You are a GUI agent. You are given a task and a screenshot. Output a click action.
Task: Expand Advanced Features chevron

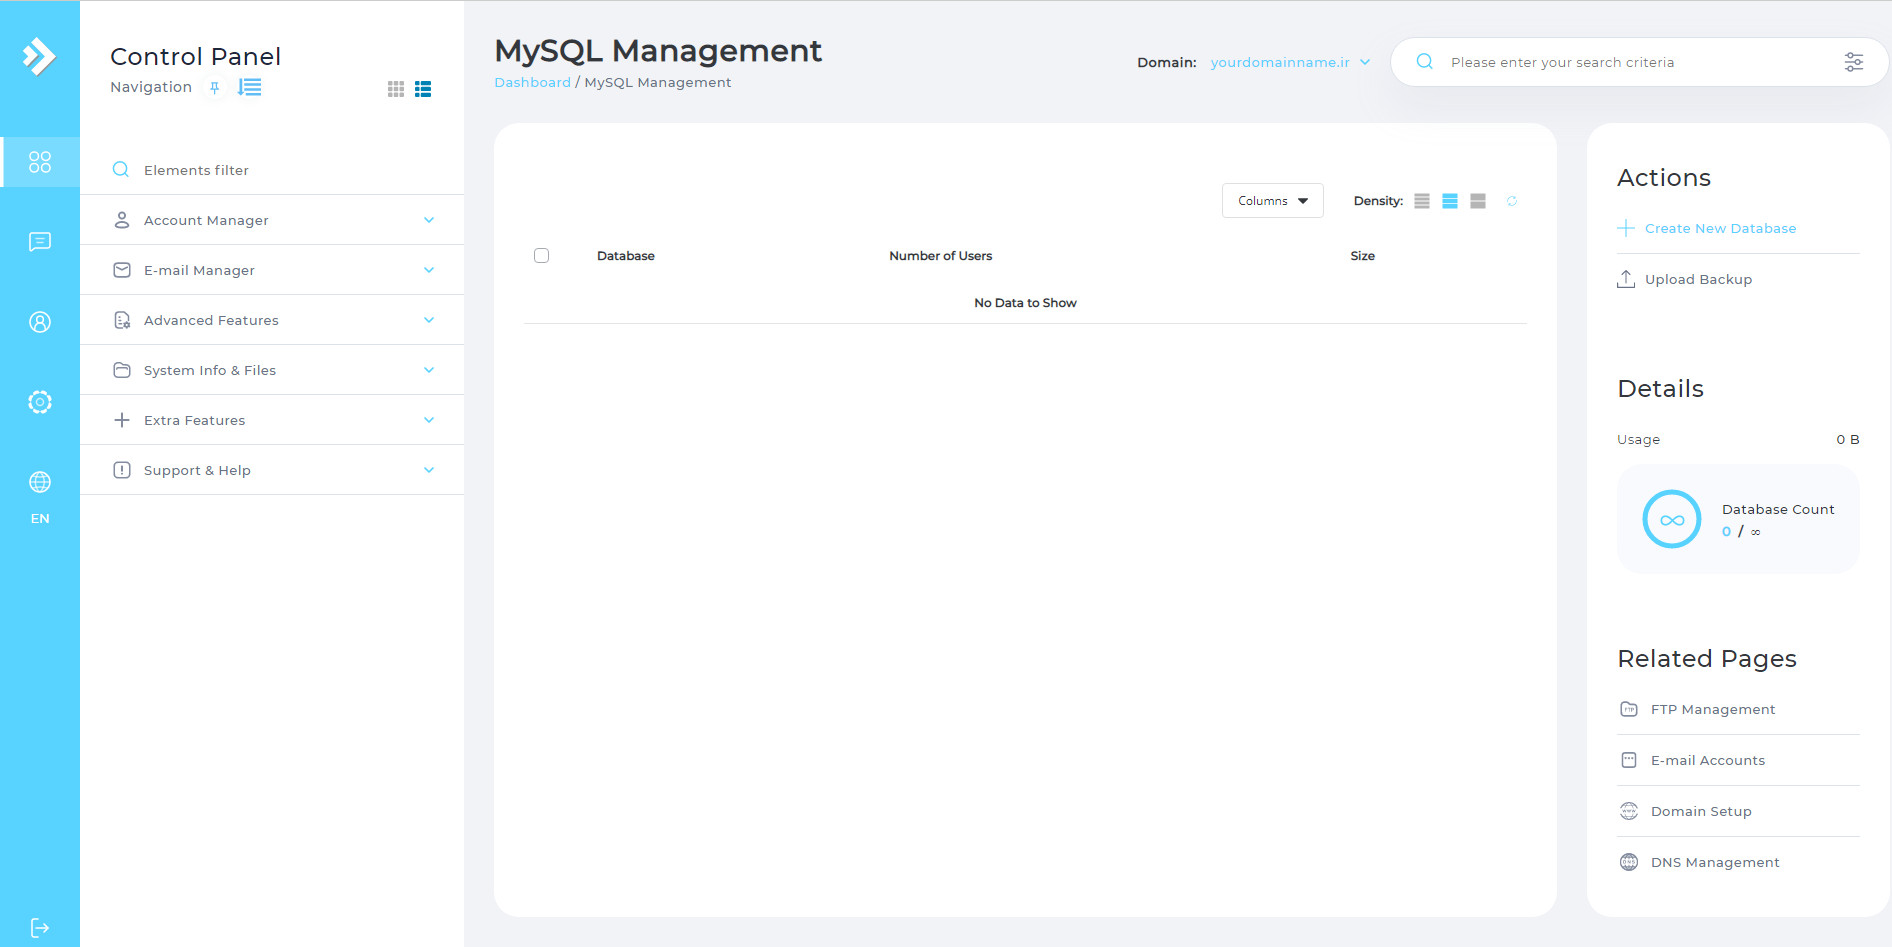tap(429, 320)
